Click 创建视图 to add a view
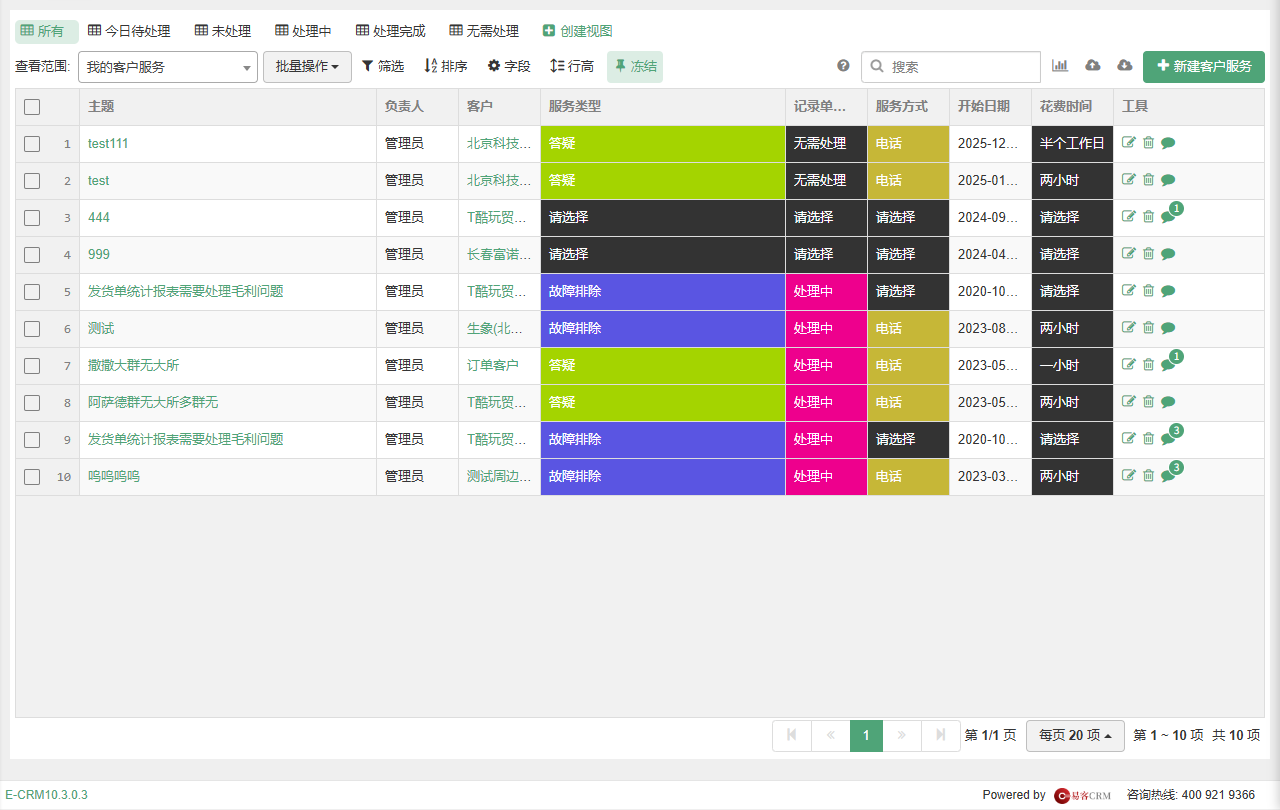 [x=577, y=31]
